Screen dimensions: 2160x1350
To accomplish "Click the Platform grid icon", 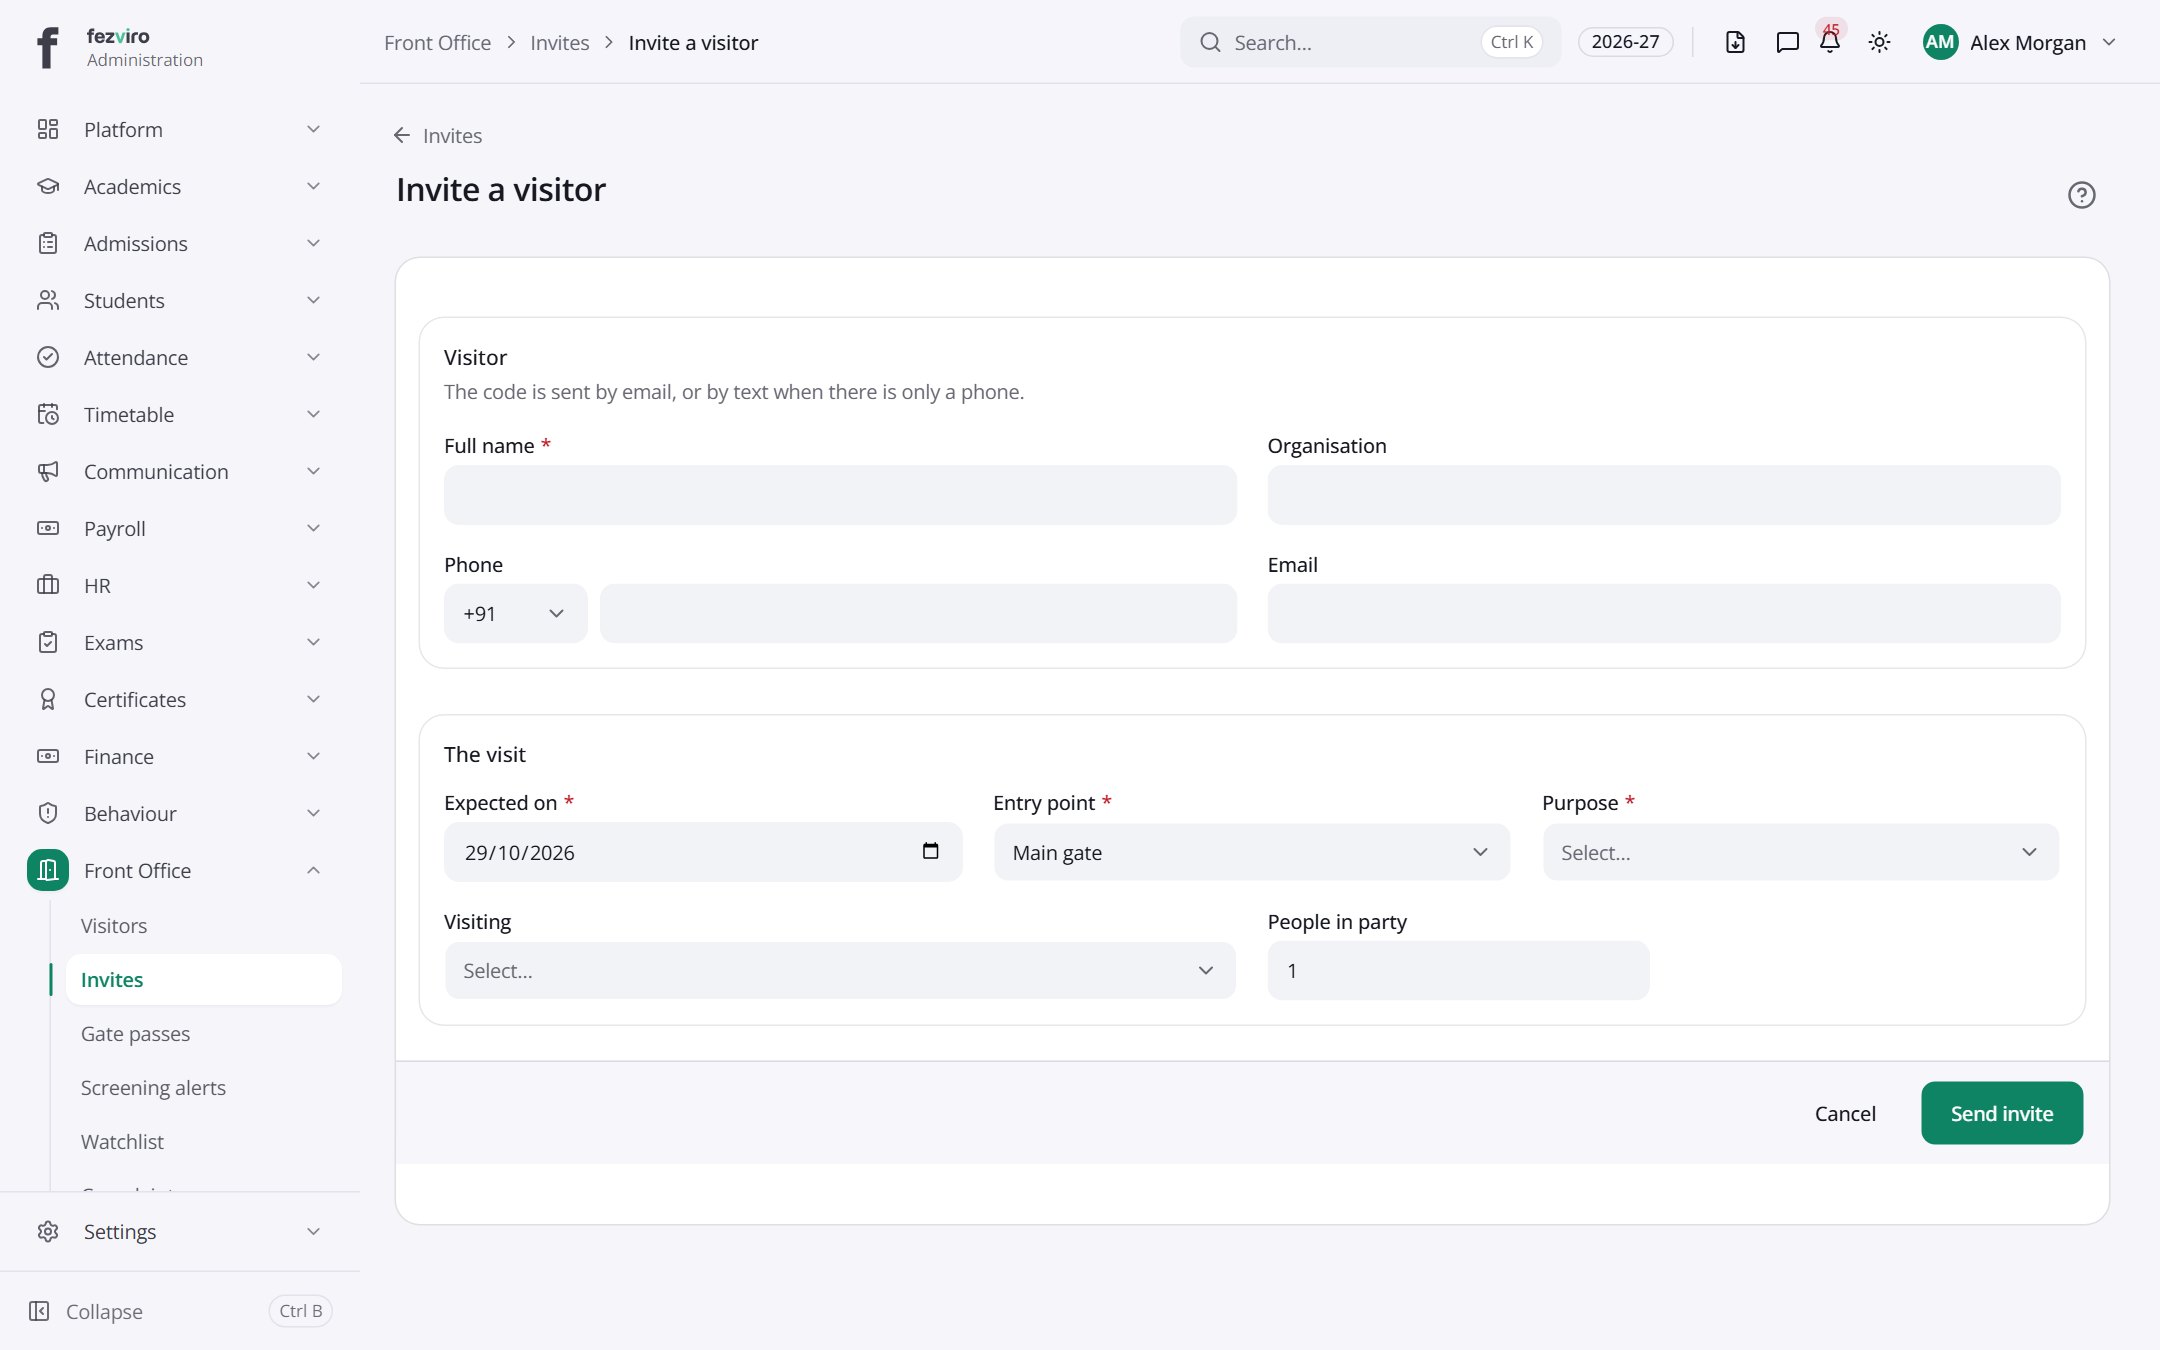I will [x=48, y=129].
